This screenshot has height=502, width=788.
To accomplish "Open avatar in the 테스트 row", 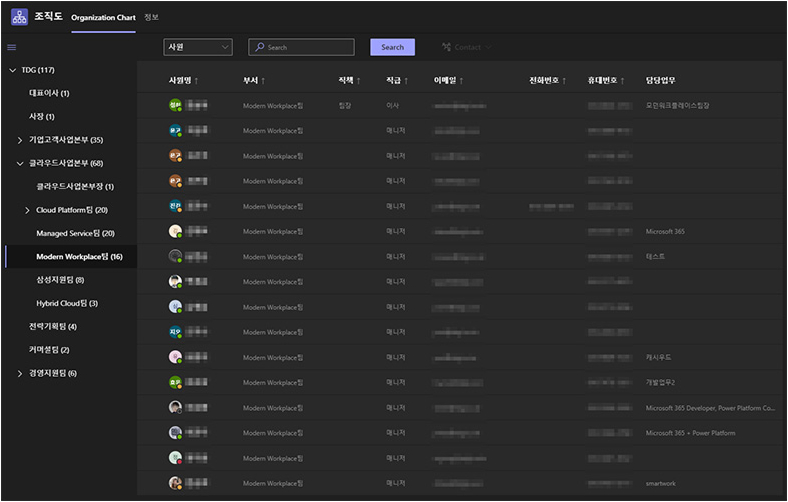I will click(x=175, y=256).
